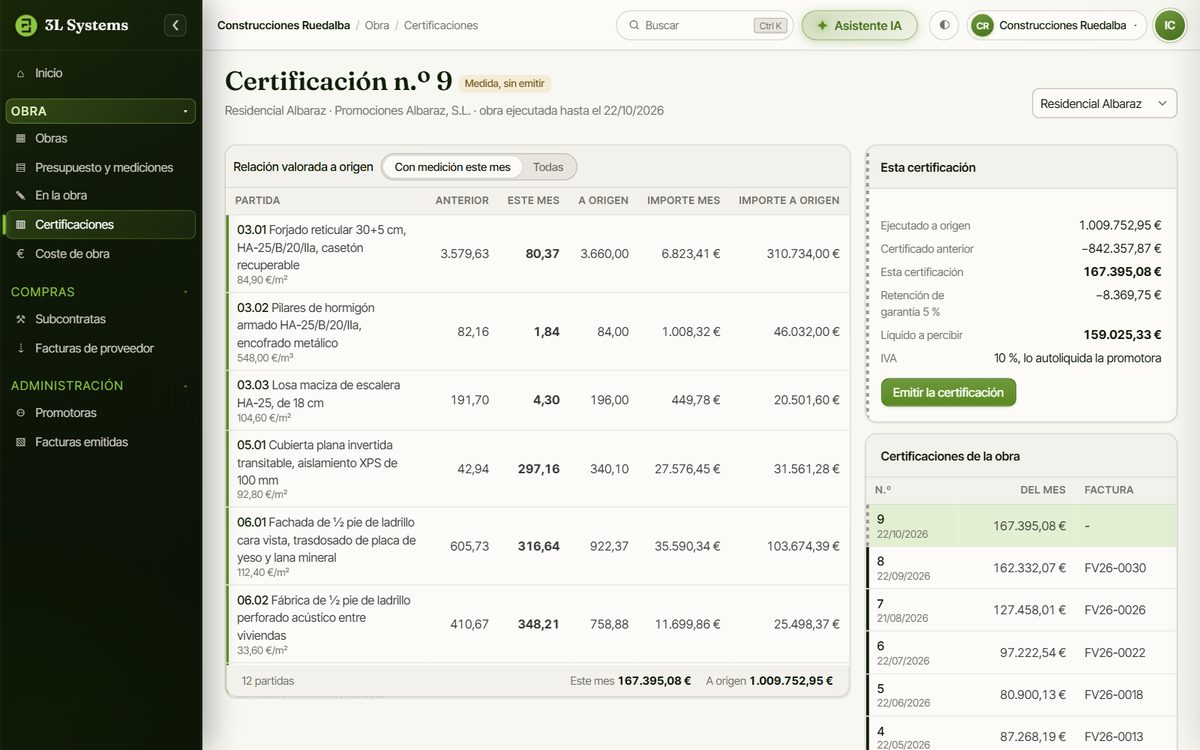
Task: Click the Promotoras icon
Action: tap(20, 412)
